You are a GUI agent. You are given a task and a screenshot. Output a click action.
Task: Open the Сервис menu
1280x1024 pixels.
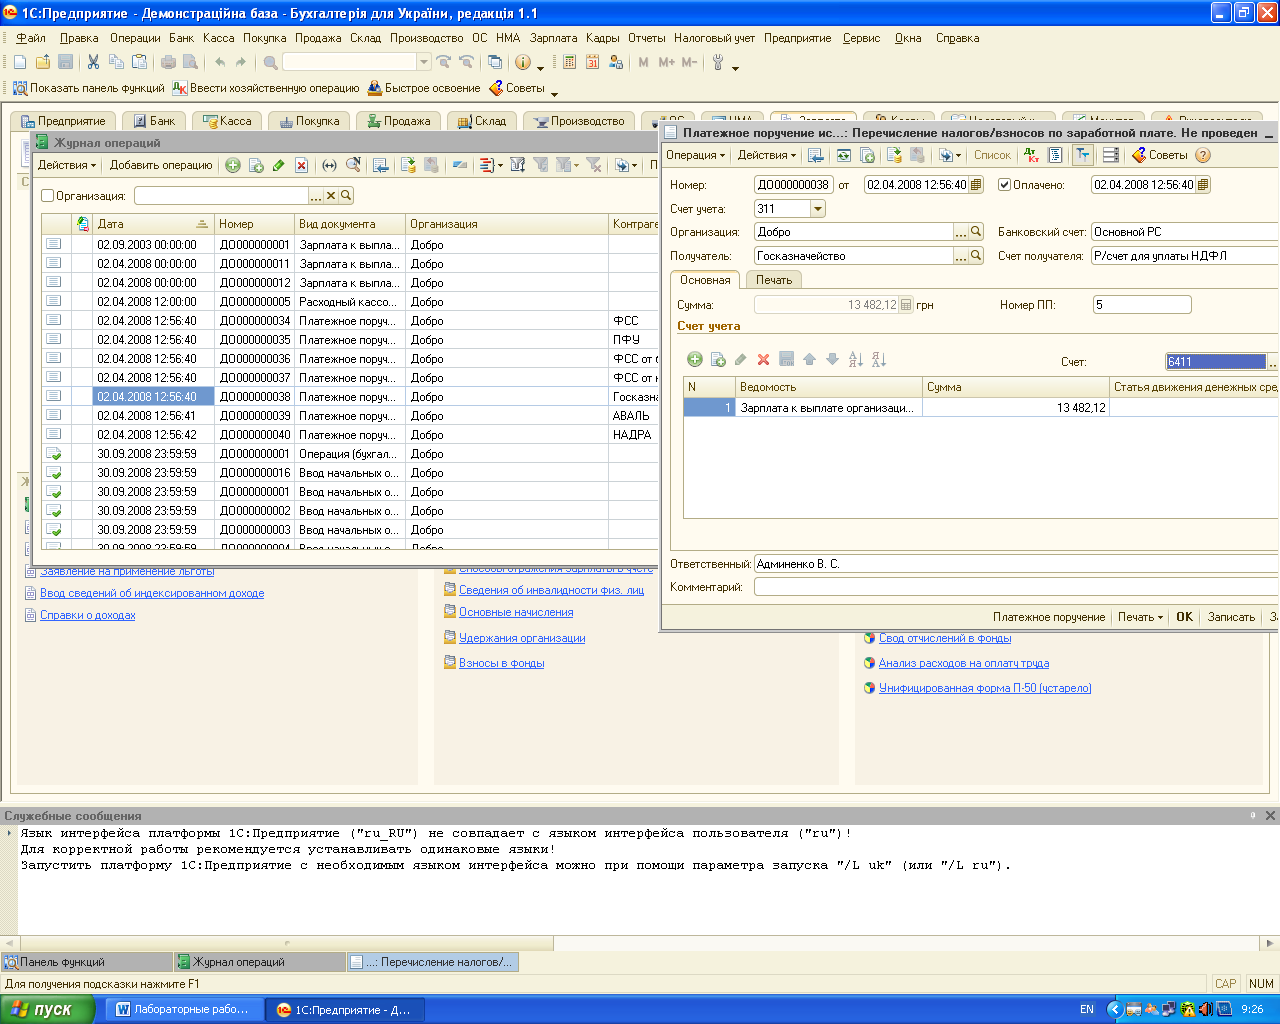(861, 38)
